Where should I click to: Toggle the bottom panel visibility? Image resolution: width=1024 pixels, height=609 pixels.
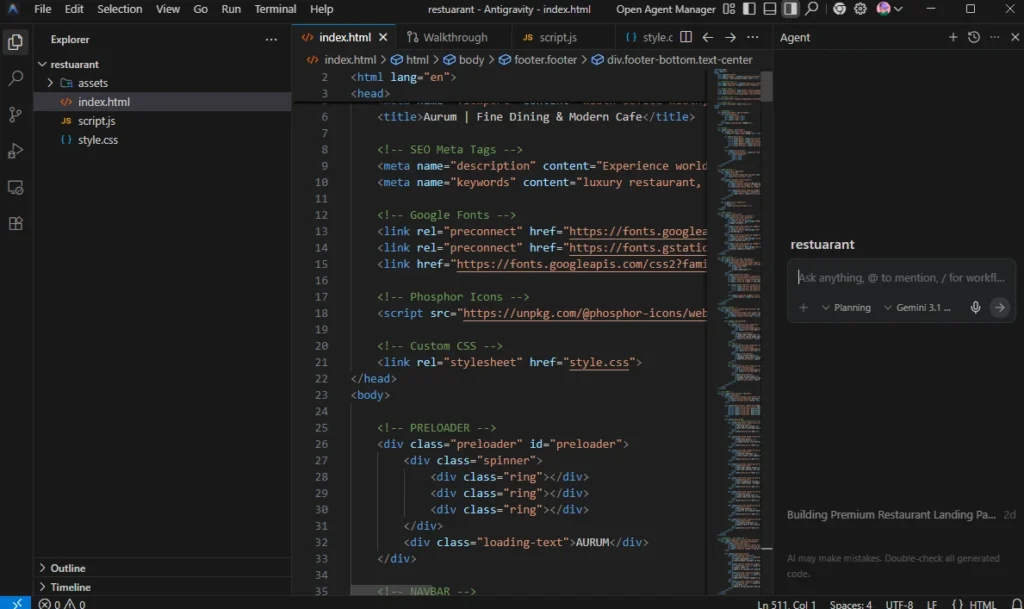point(770,9)
